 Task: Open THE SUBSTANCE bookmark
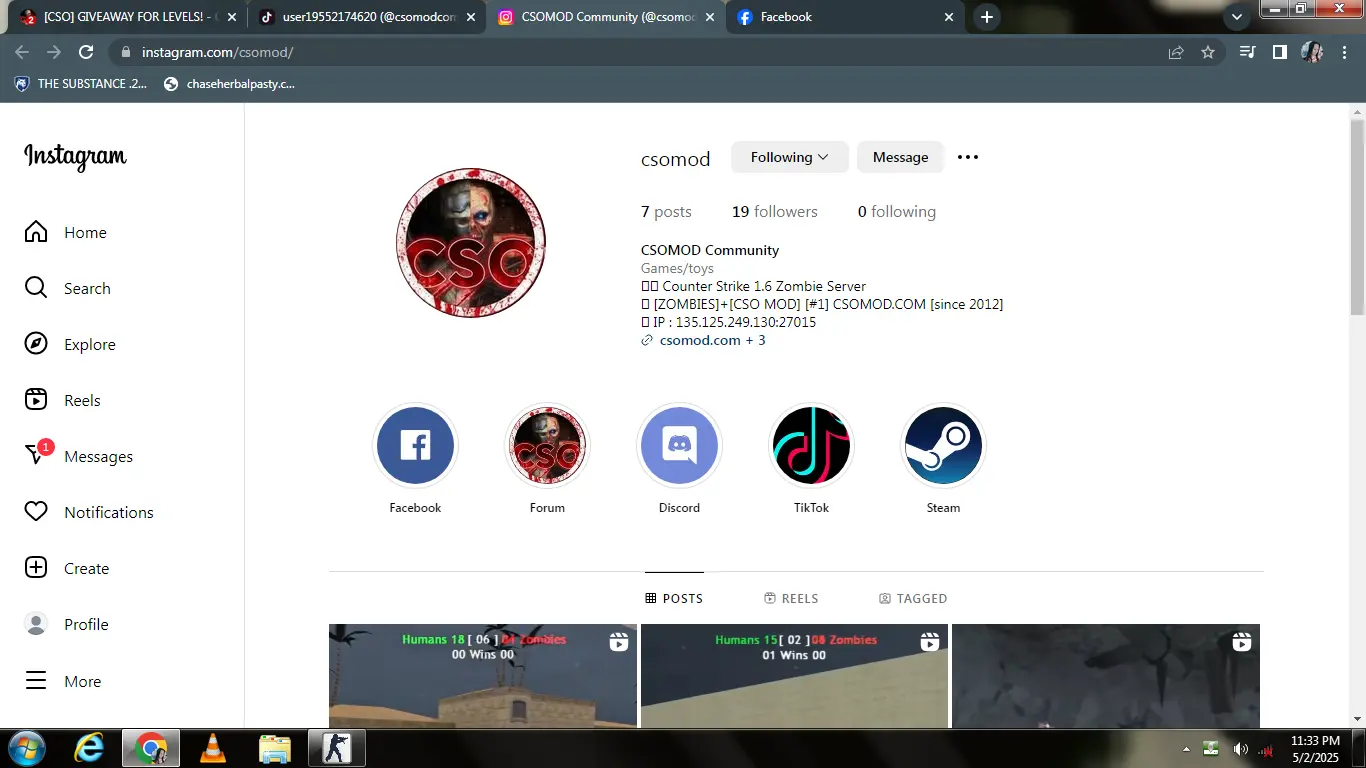click(x=81, y=84)
